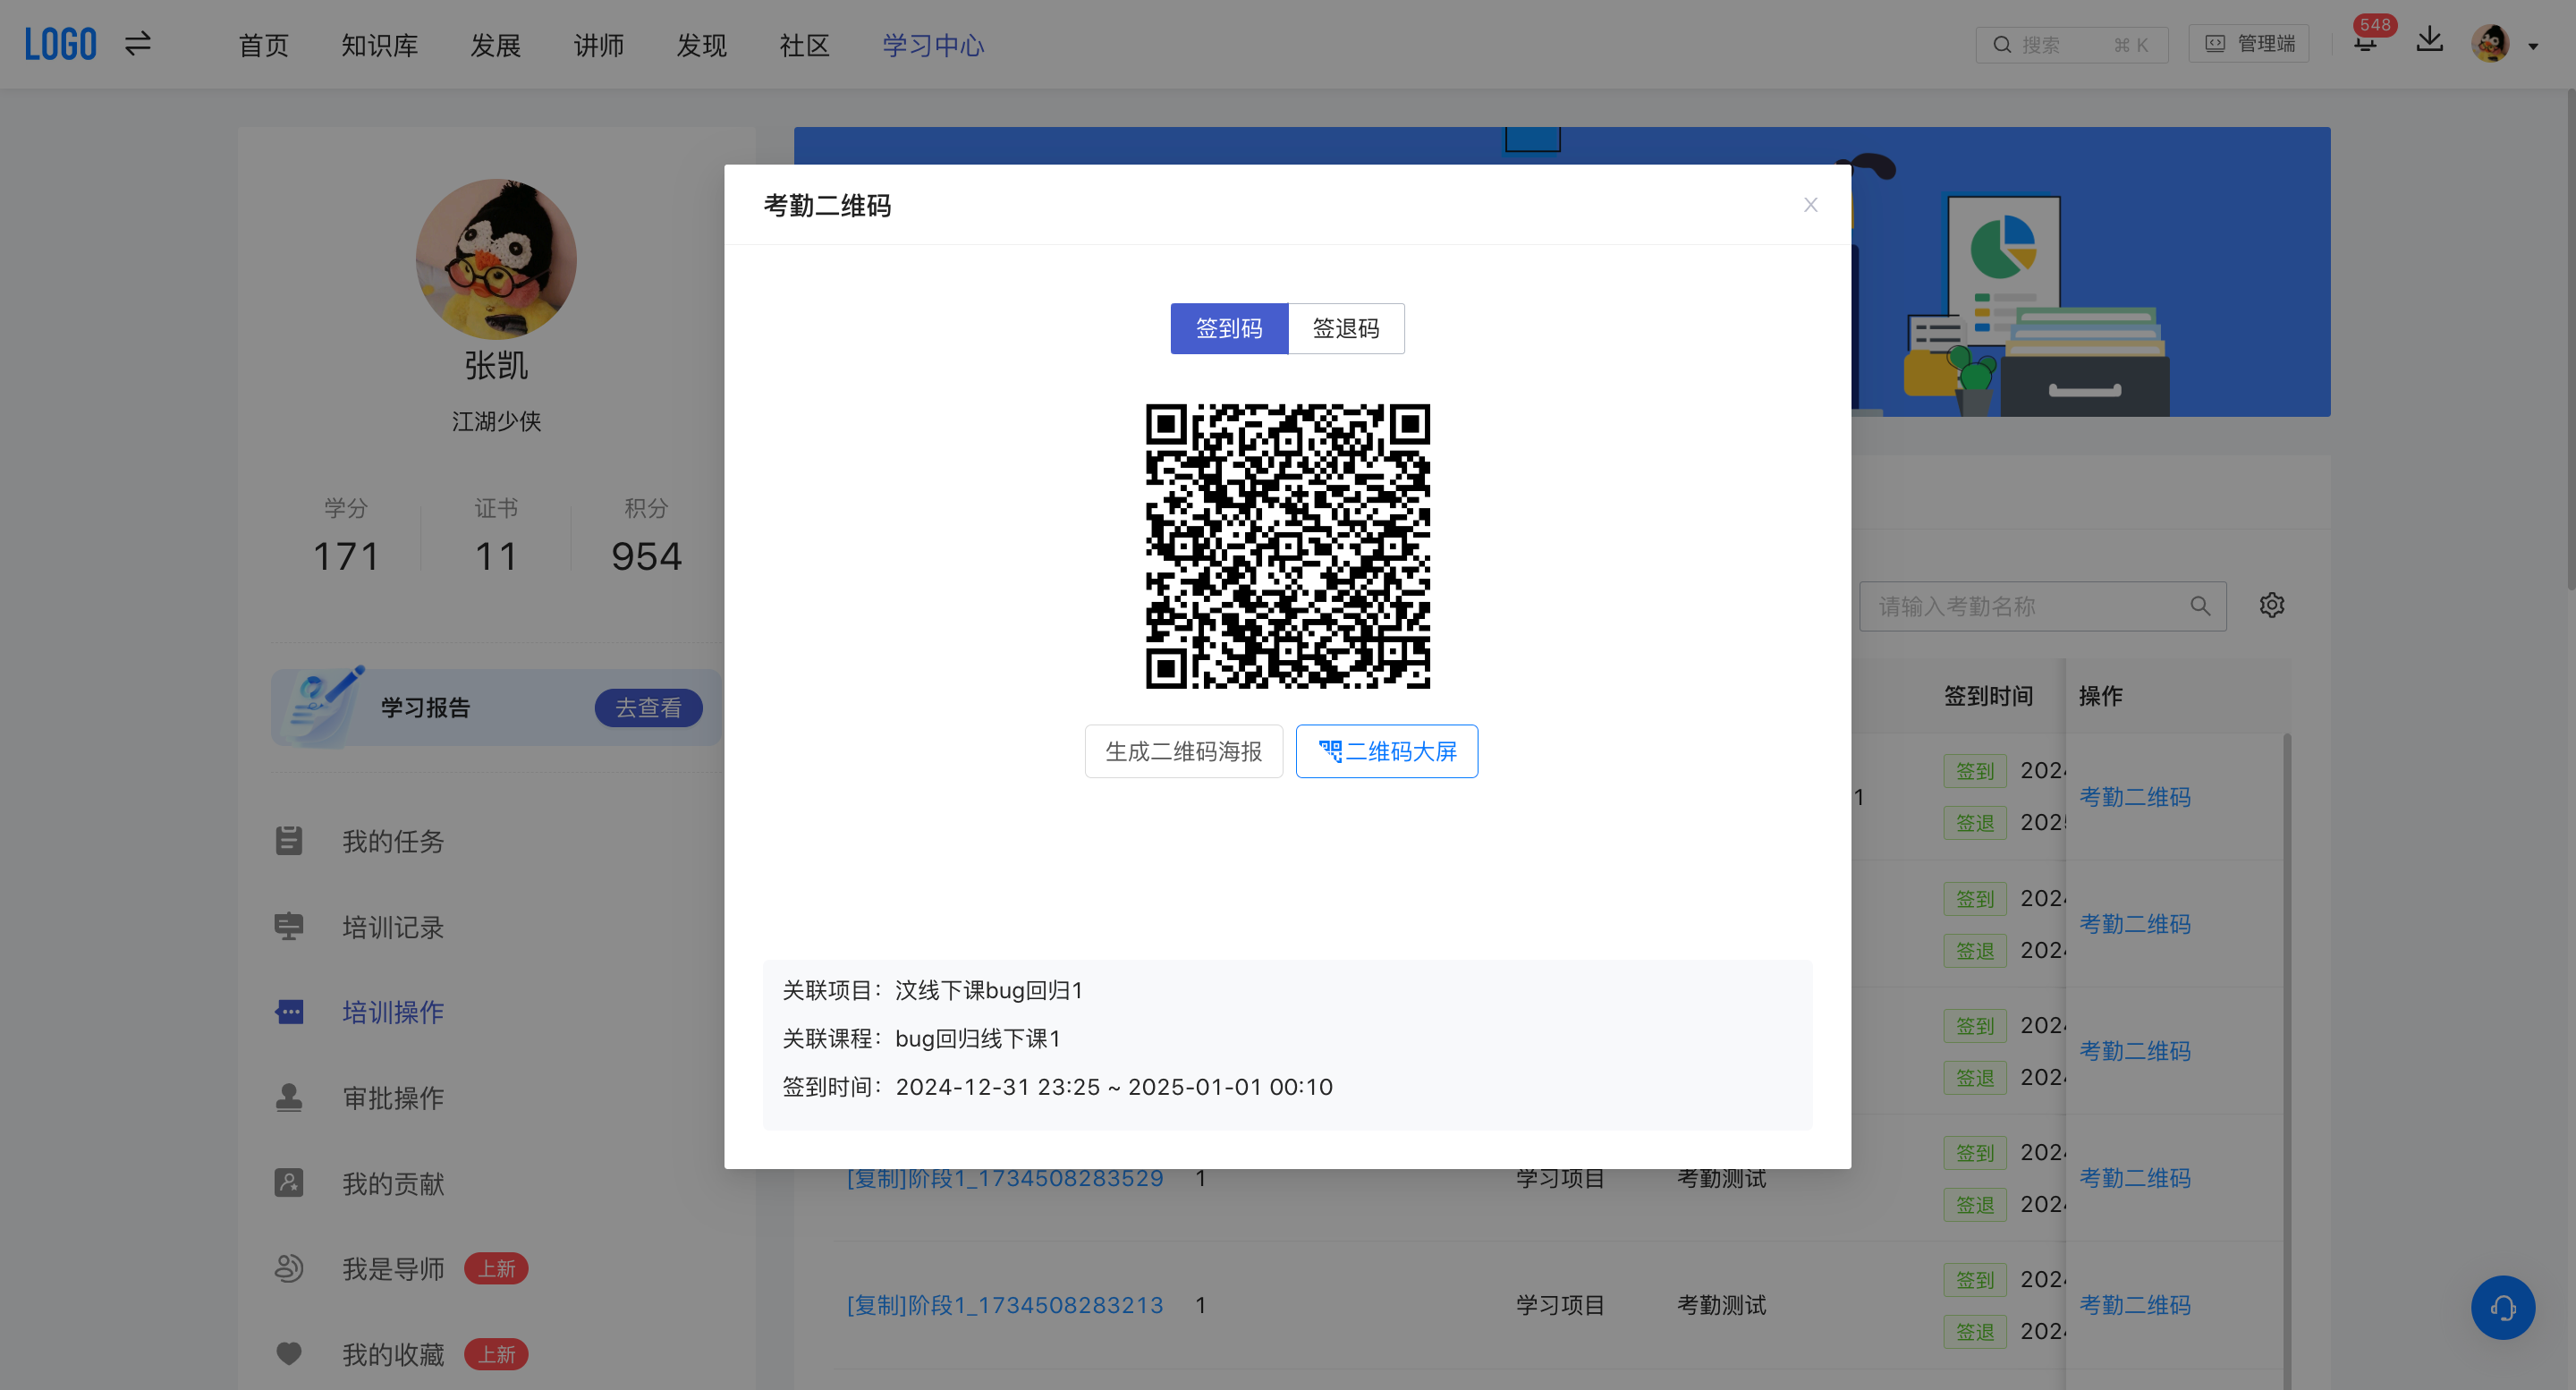Open the 发展 menu
Image resolution: width=2576 pixels, height=1390 pixels.
tap(496, 45)
